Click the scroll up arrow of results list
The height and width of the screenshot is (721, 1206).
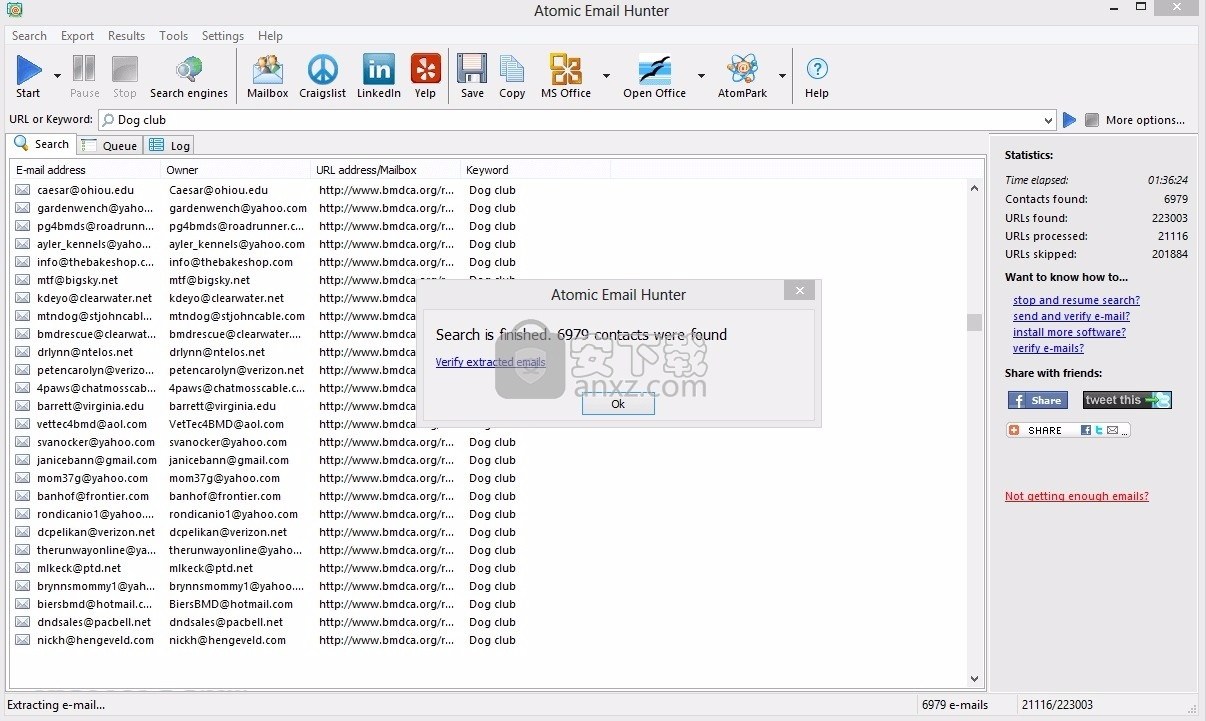coord(974,188)
